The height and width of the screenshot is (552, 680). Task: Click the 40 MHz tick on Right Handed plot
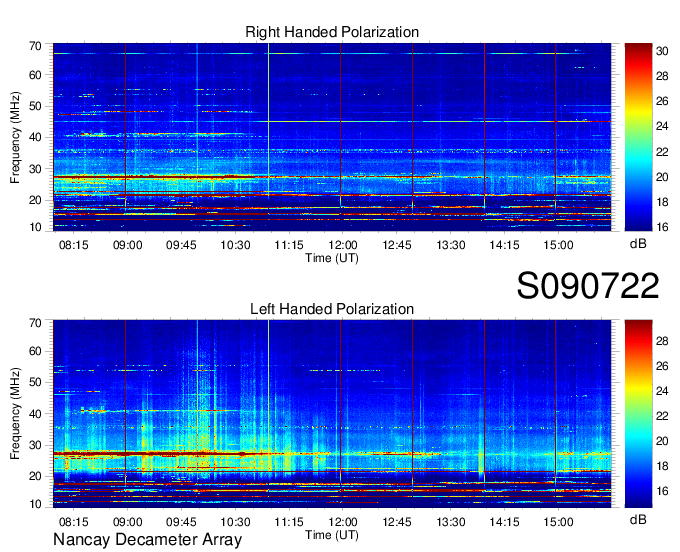[35, 138]
